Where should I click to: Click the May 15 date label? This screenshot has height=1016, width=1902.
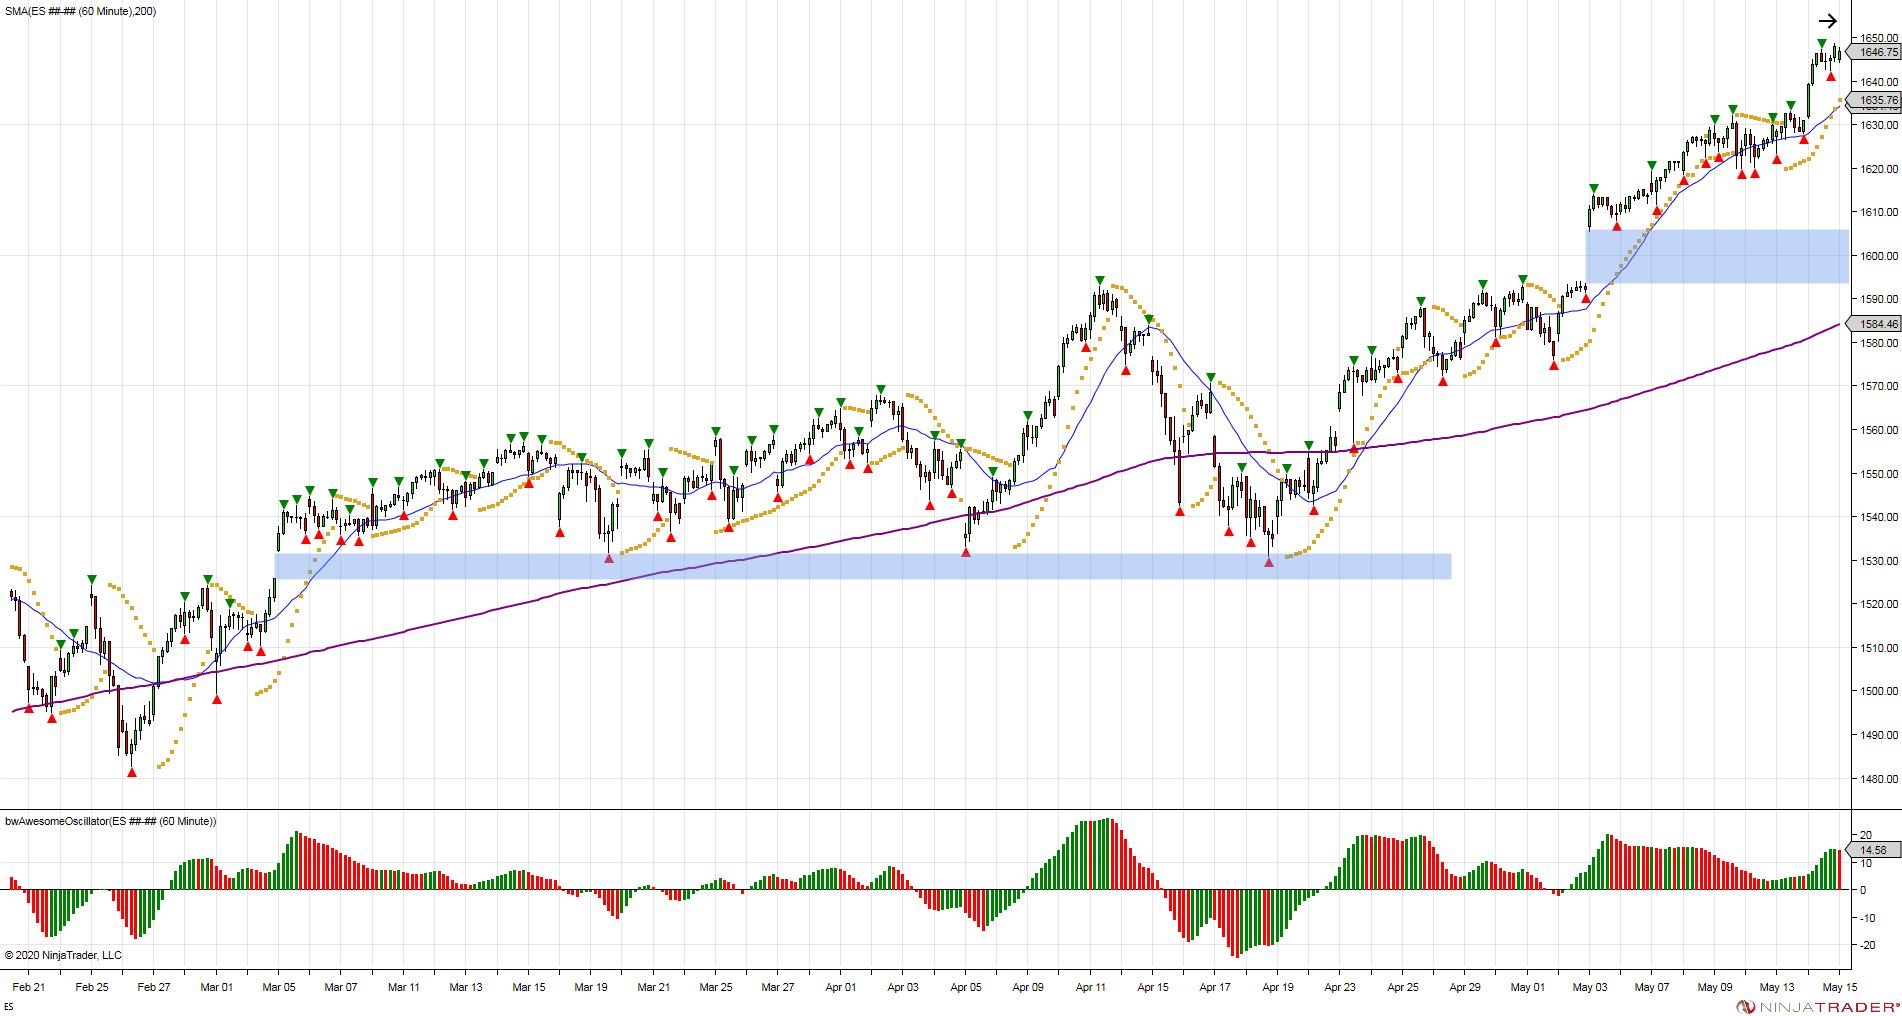click(1840, 987)
